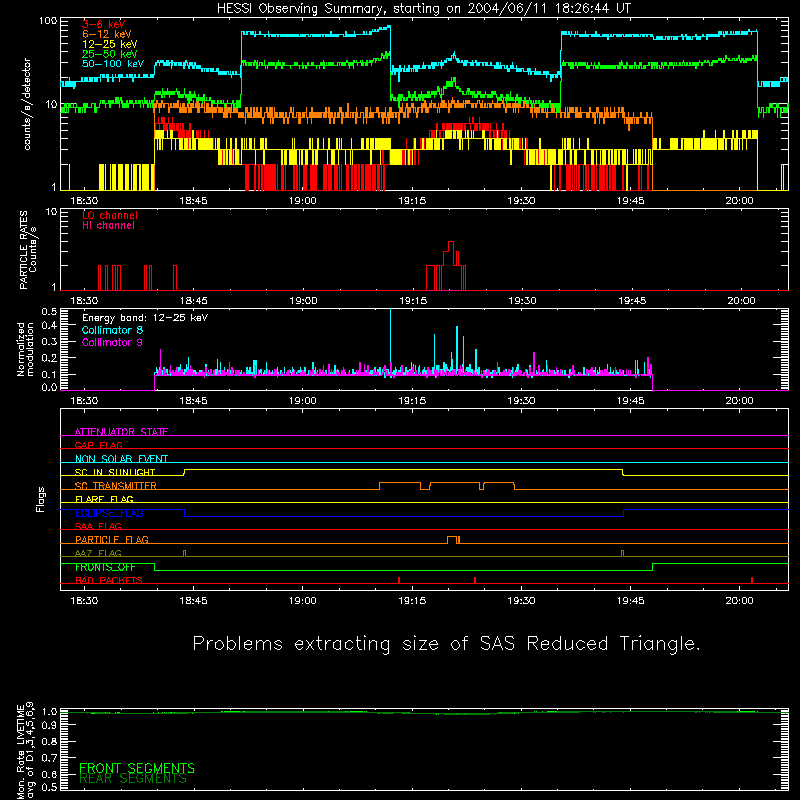This screenshot has height=800, width=800.
Task: Click the REAR SEGMENTS legend label
Action: click(x=133, y=779)
